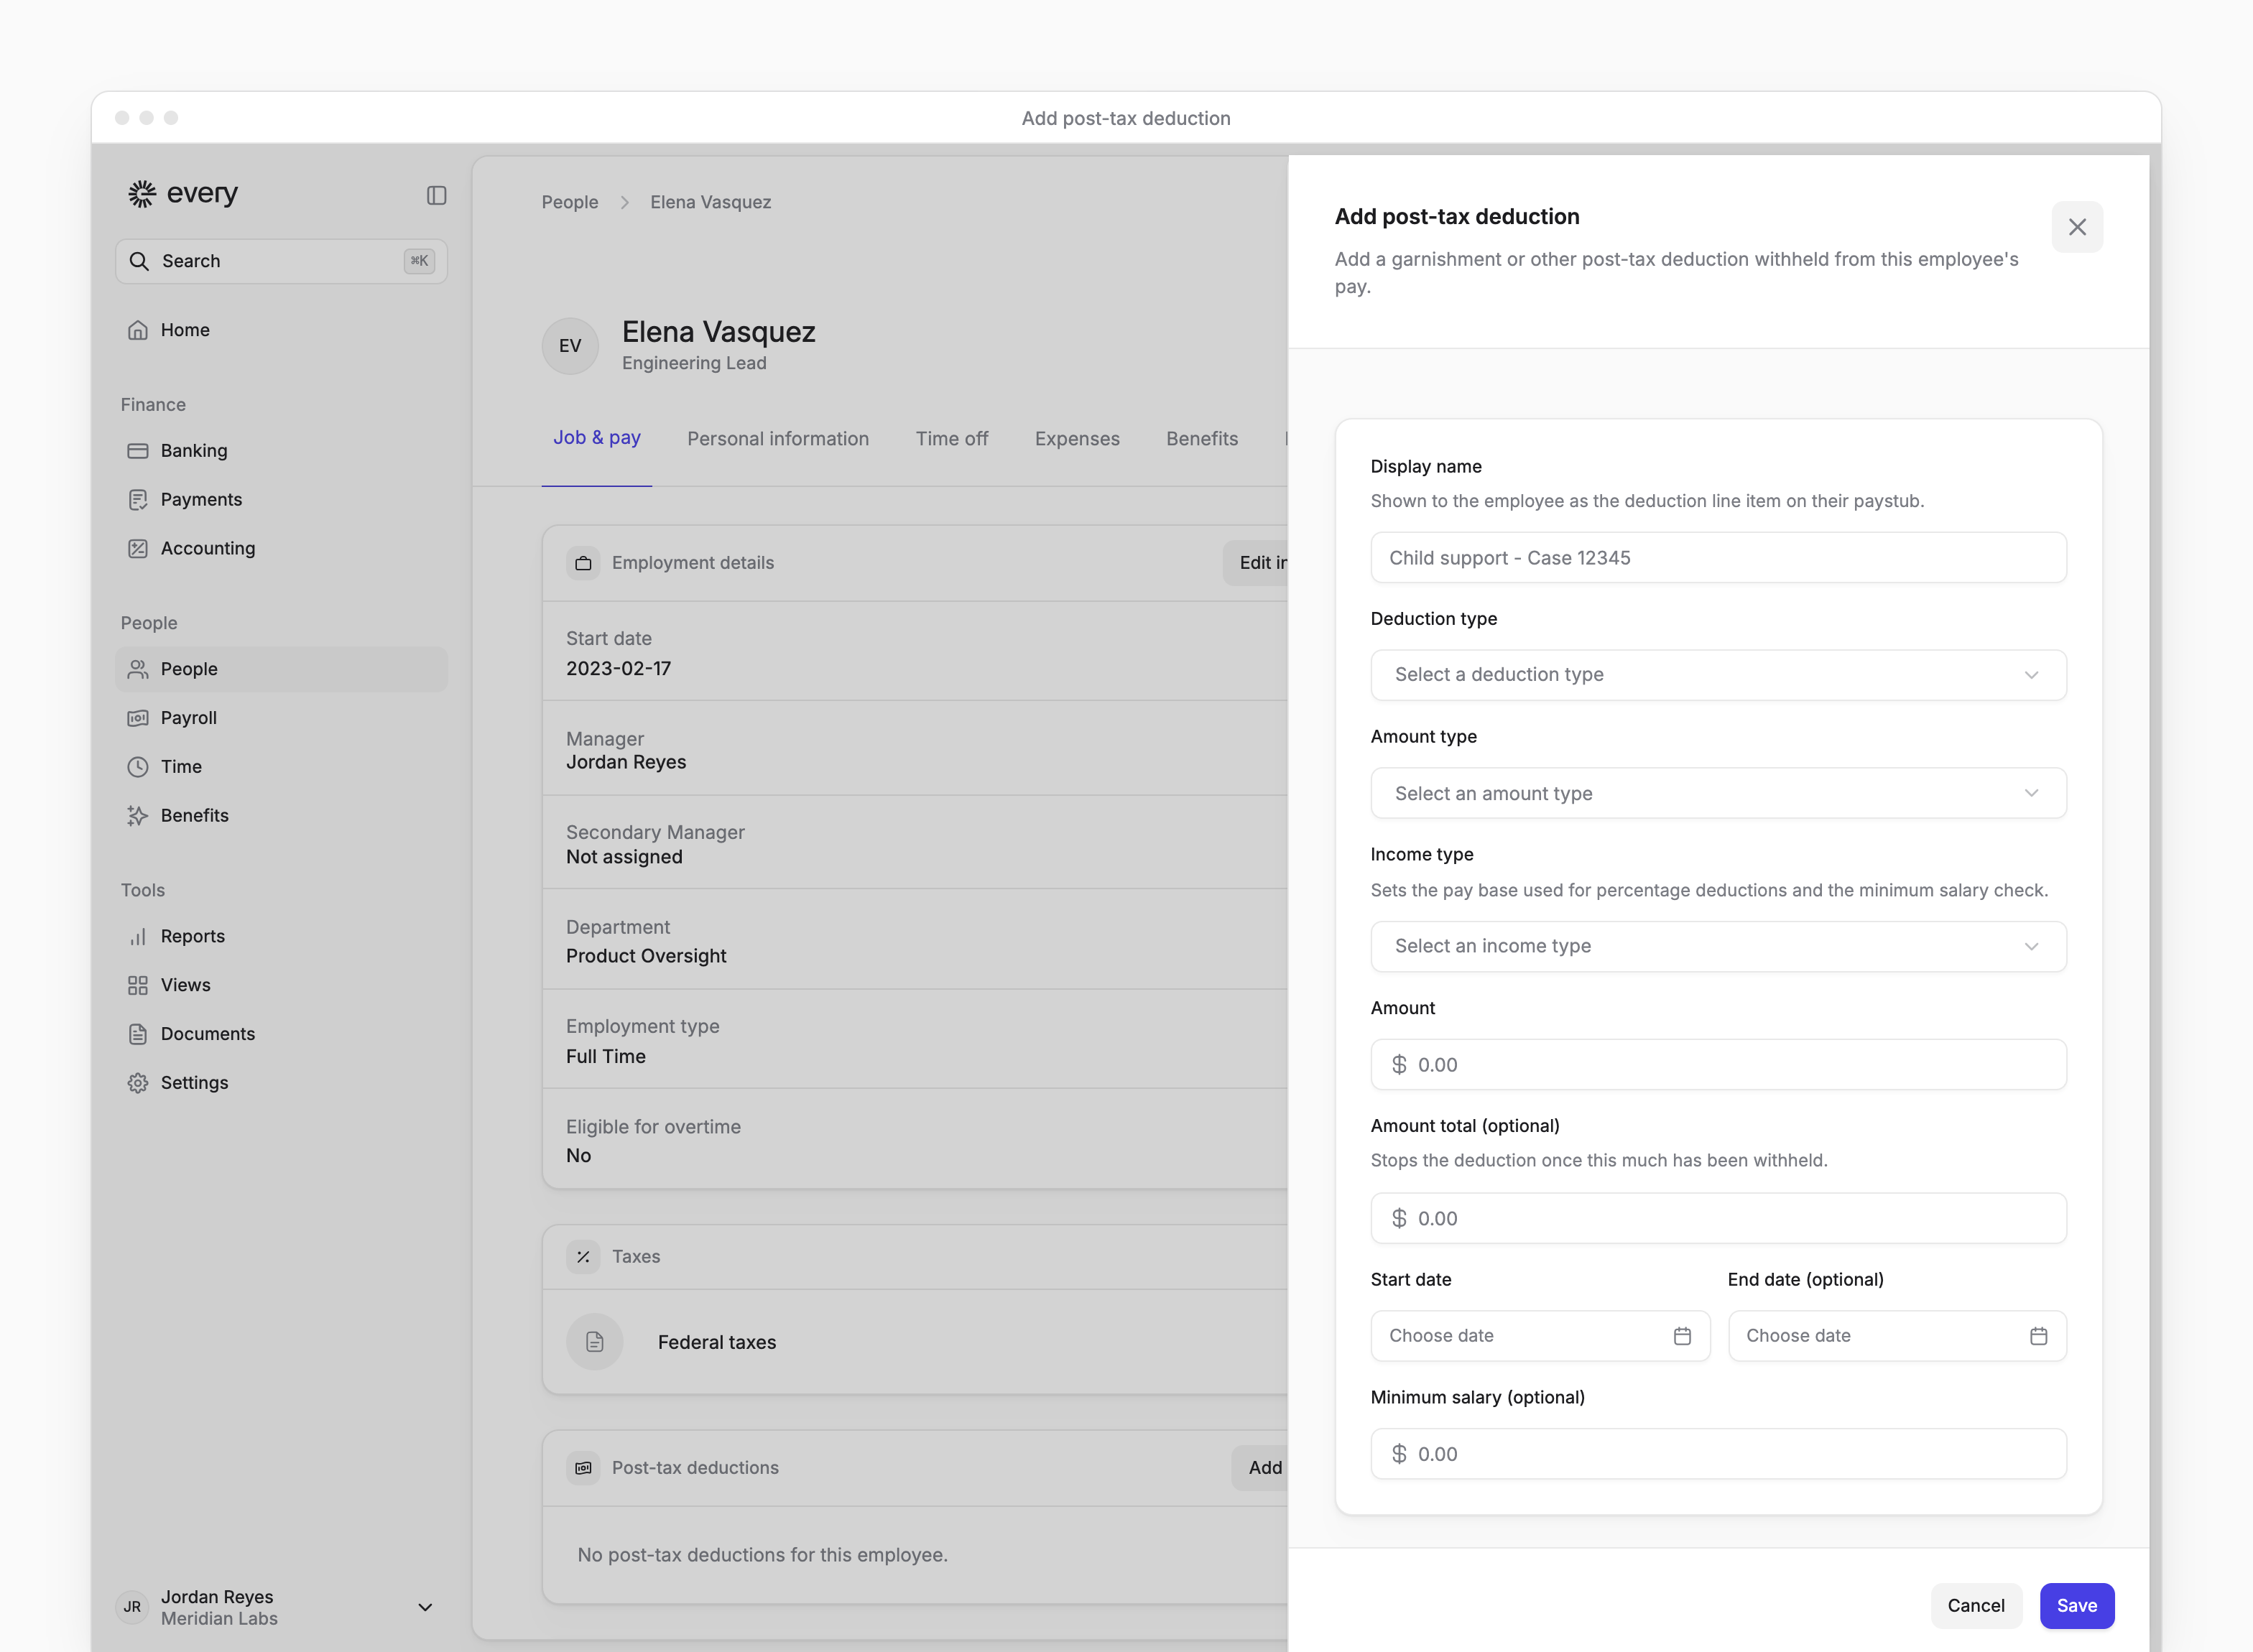This screenshot has width=2253, height=1652.
Task: Open Settings from the sidebar
Action: pyautogui.click(x=281, y=1082)
